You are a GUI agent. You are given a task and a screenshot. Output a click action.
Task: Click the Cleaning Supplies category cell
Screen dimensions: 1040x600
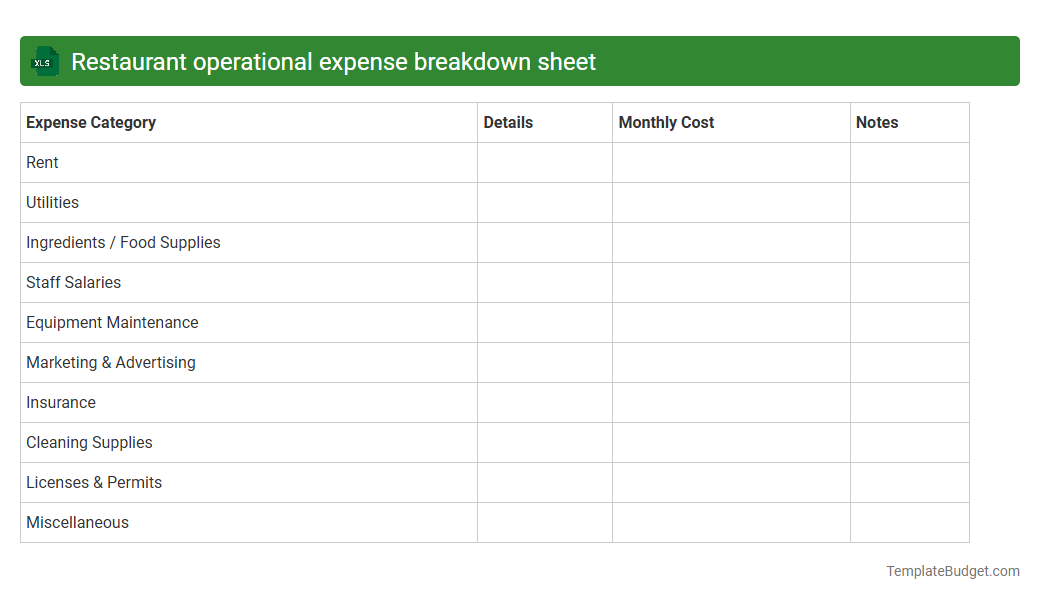click(89, 442)
